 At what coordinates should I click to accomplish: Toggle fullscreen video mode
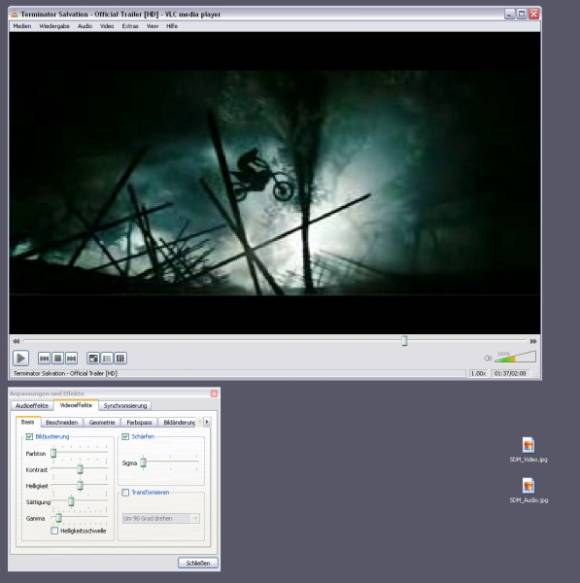[x=93, y=358]
